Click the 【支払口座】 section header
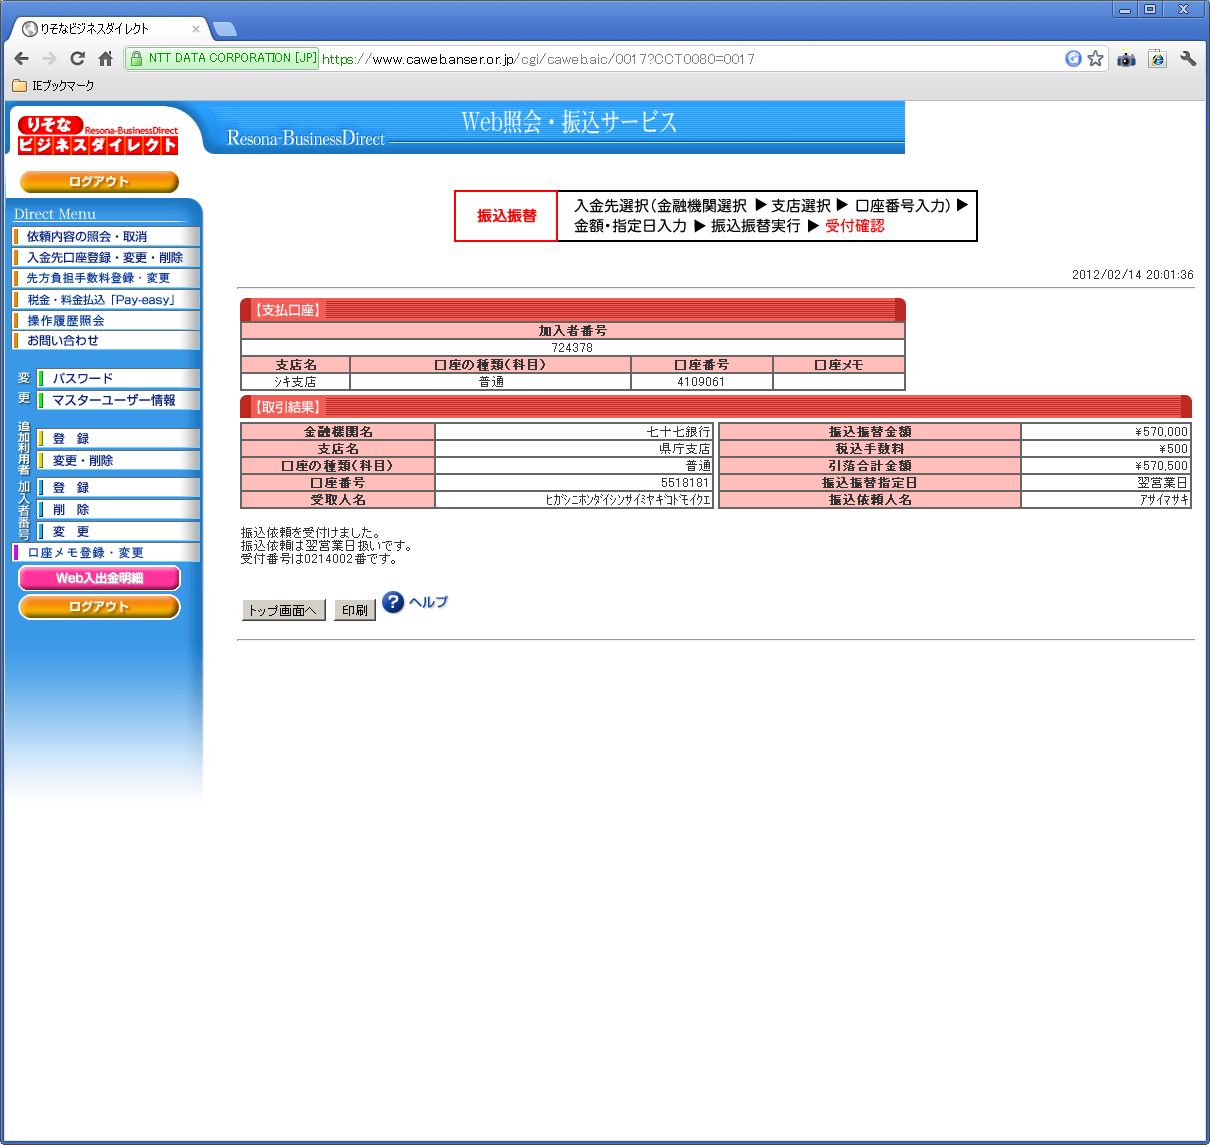The width and height of the screenshot is (1210, 1145). (x=573, y=310)
